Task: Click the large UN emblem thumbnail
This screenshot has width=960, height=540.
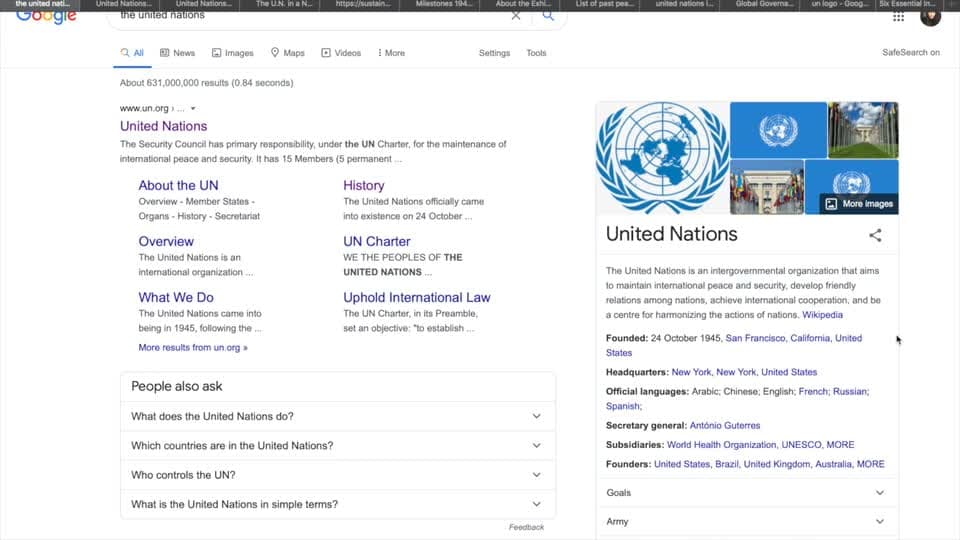Action: pos(662,158)
